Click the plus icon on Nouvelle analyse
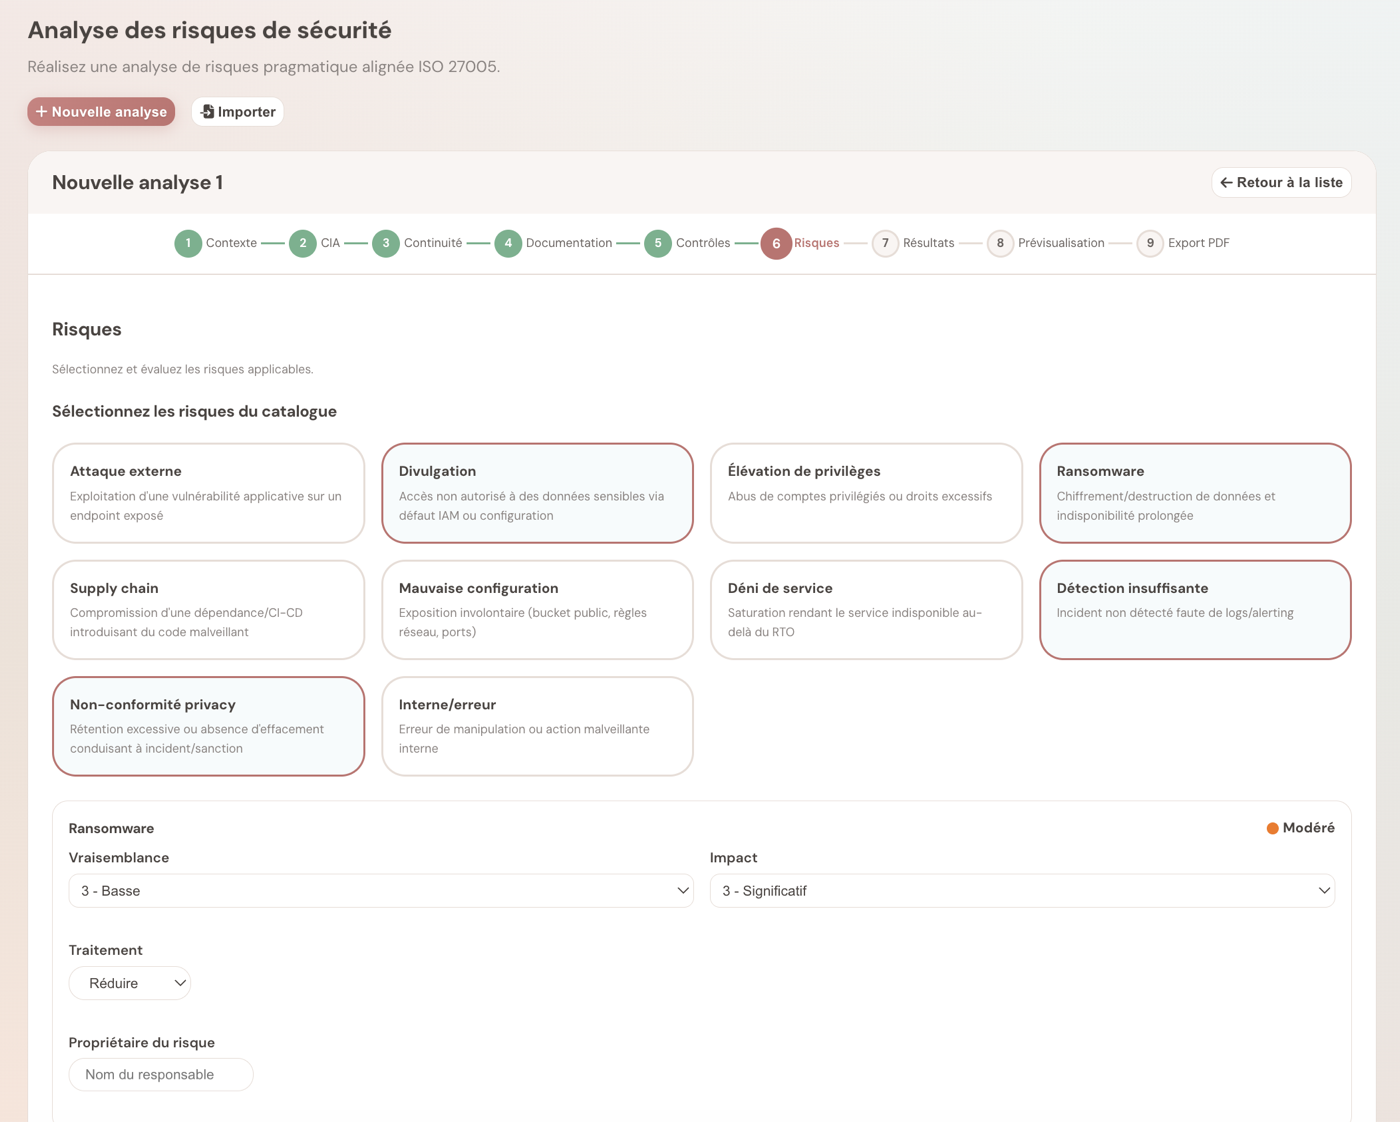 point(42,112)
